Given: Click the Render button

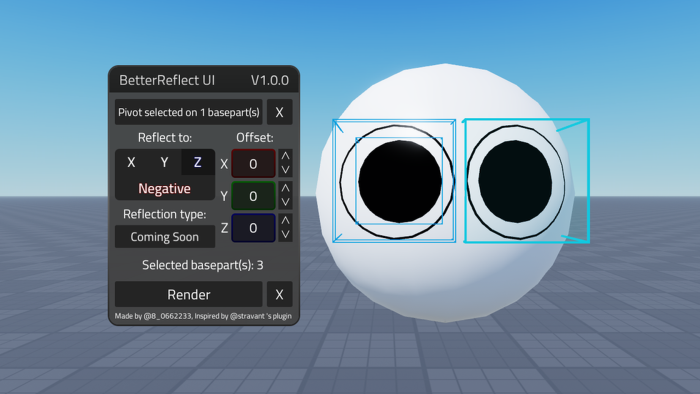Looking at the screenshot, I should tap(188, 294).
